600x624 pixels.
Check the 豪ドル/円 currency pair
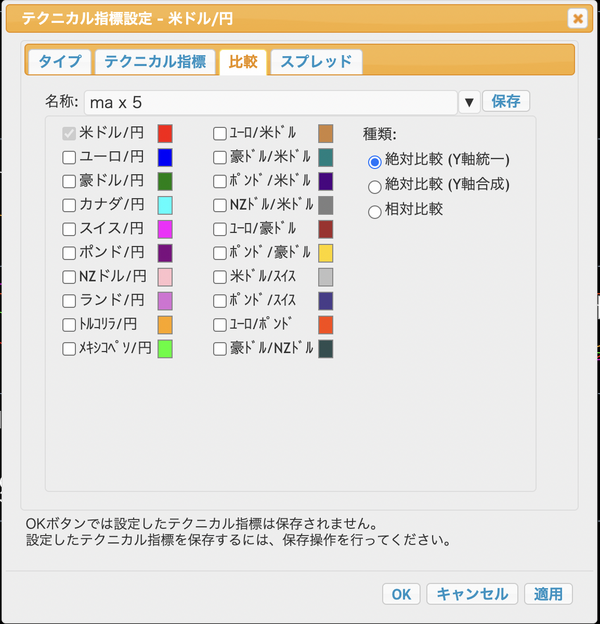click(x=69, y=181)
